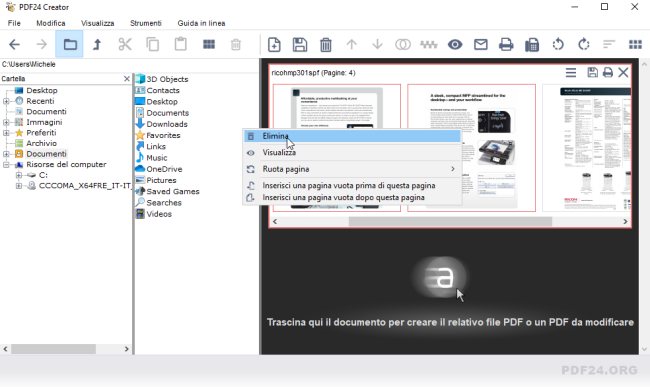Close the ricohmp301spf document panel

pyautogui.click(x=623, y=73)
